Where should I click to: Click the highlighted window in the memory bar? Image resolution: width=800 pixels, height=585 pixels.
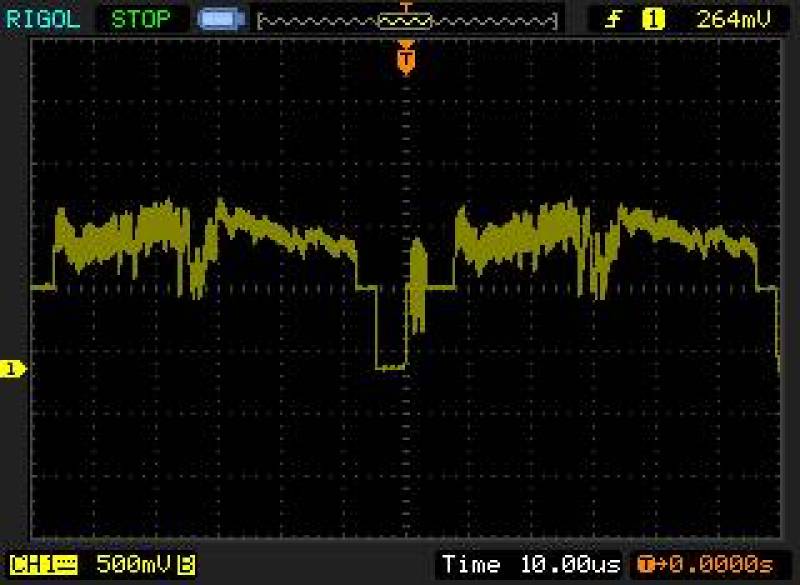click(405, 20)
